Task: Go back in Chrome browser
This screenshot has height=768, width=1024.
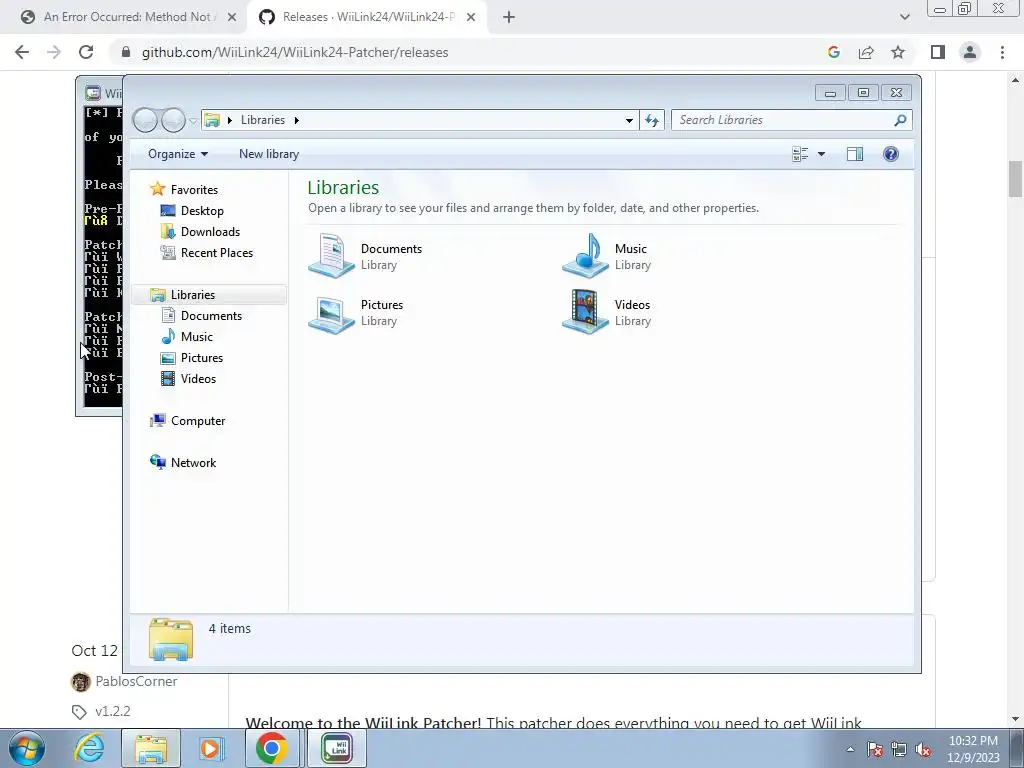Action: click(22, 52)
